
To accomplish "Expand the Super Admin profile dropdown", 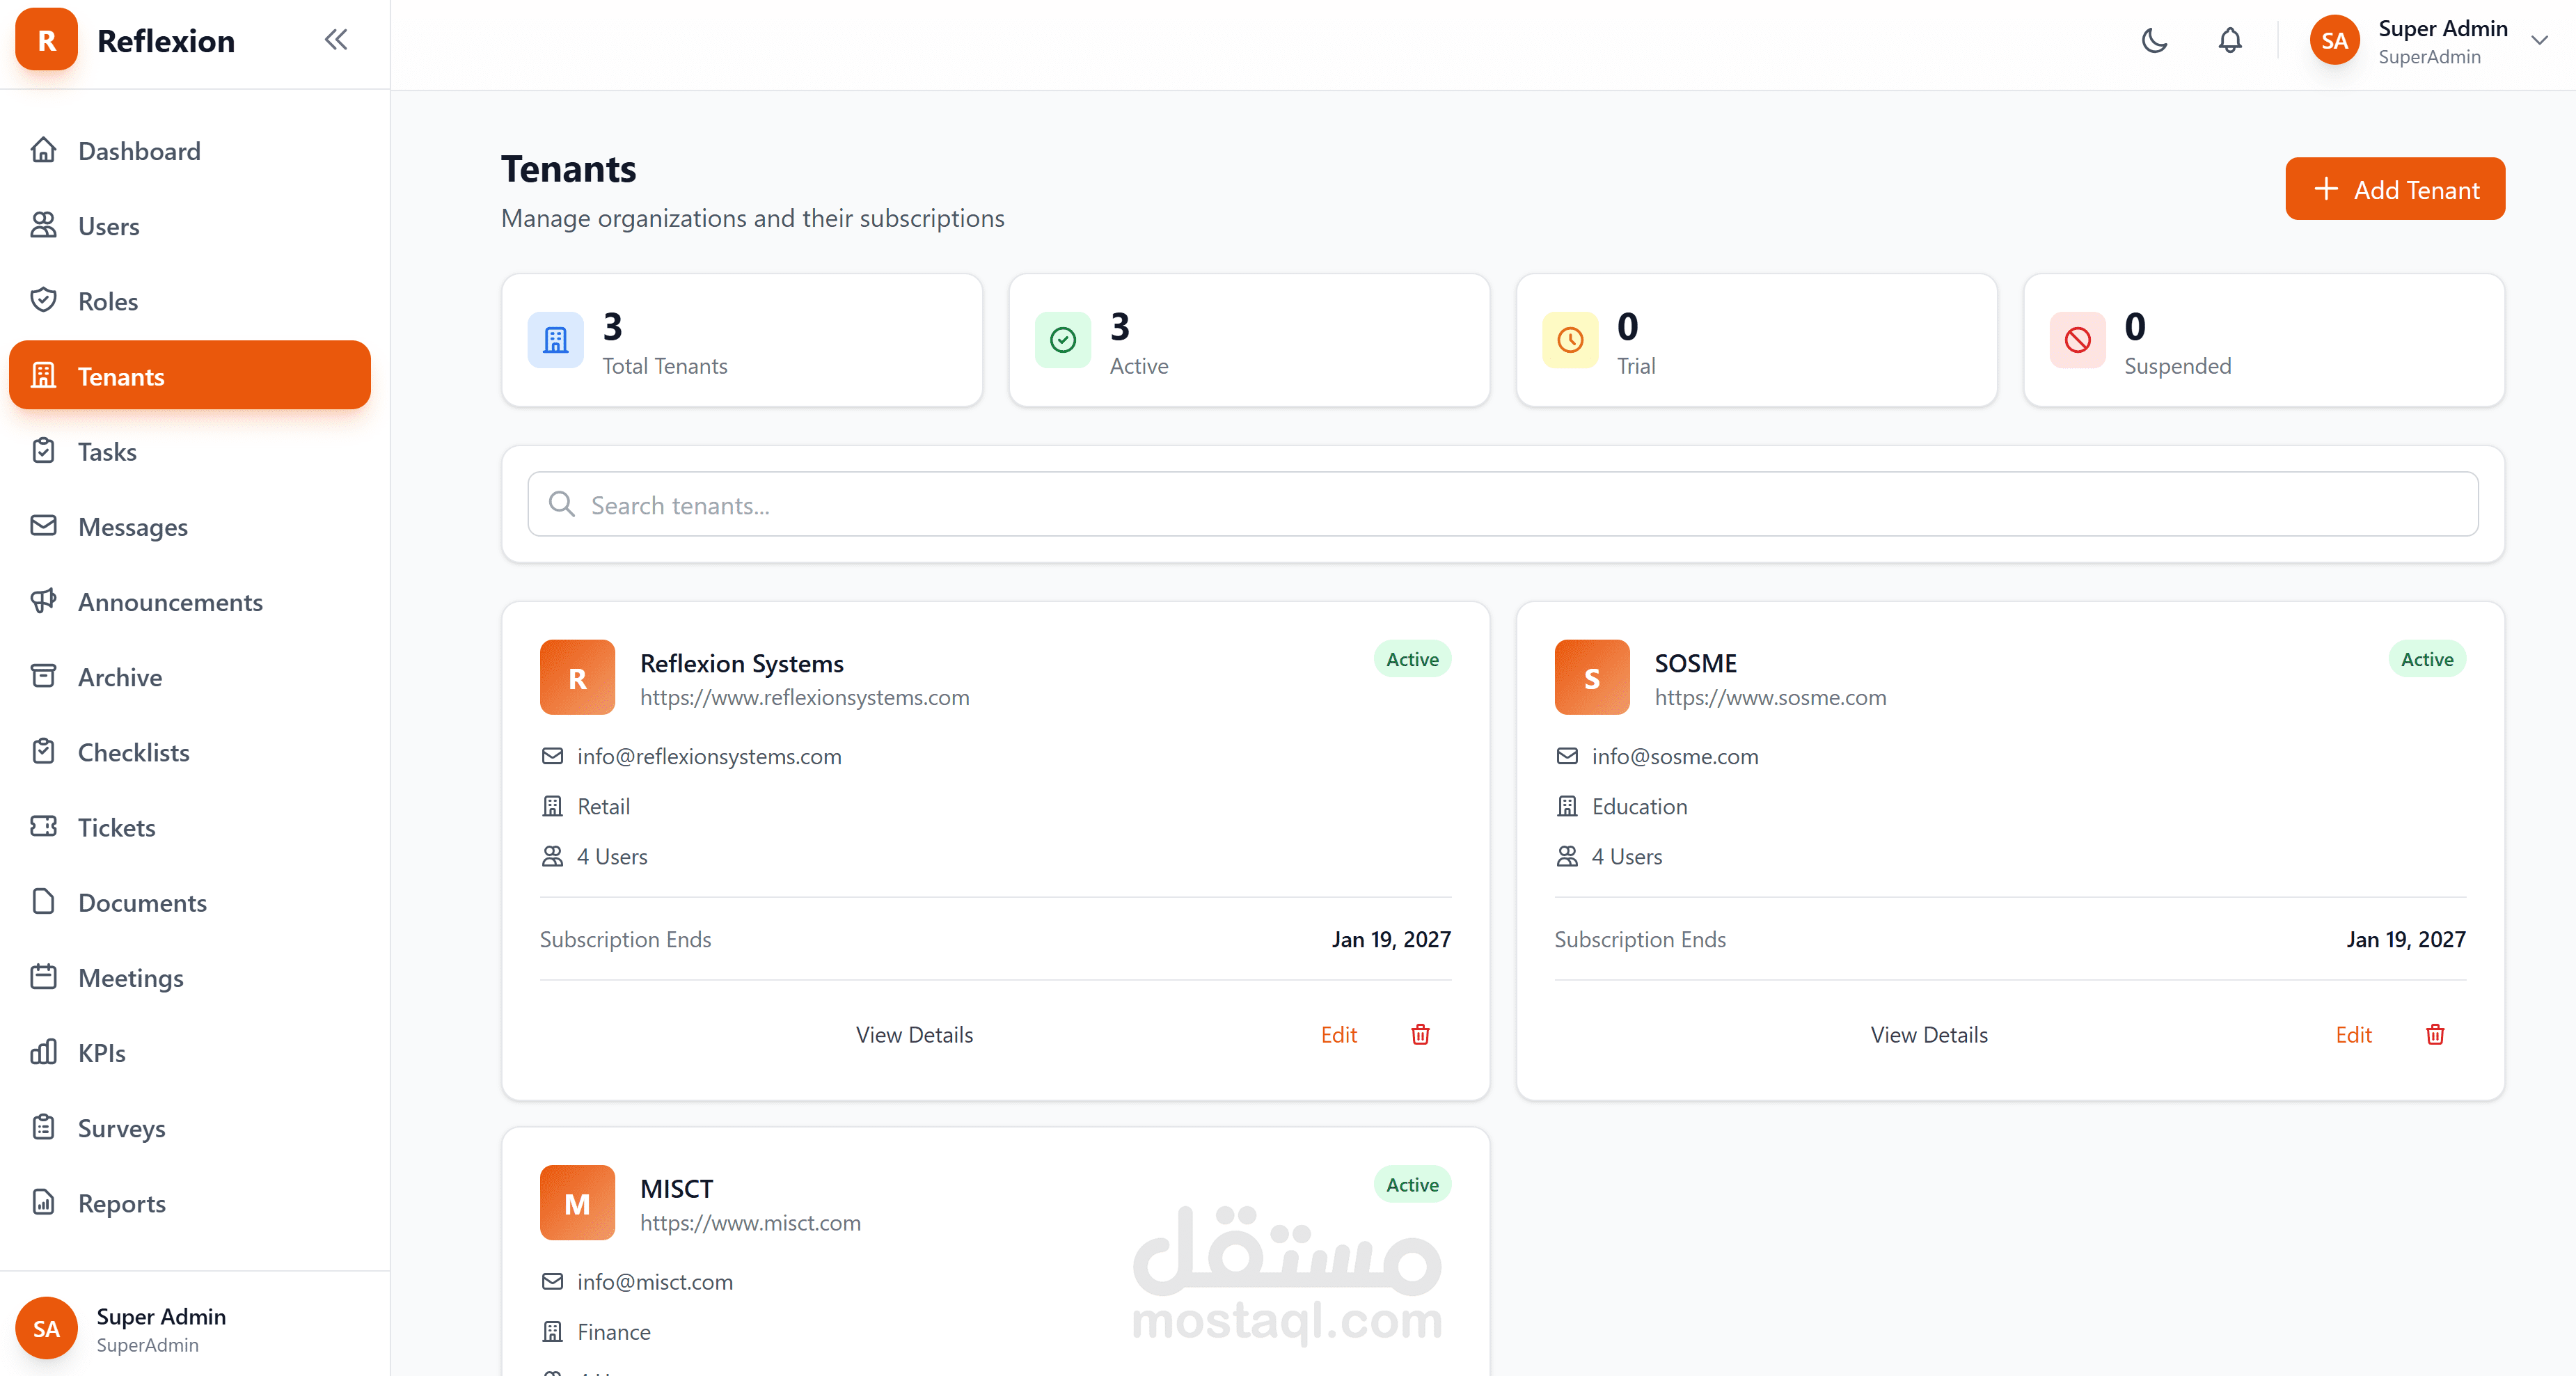I will click(x=2539, y=41).
